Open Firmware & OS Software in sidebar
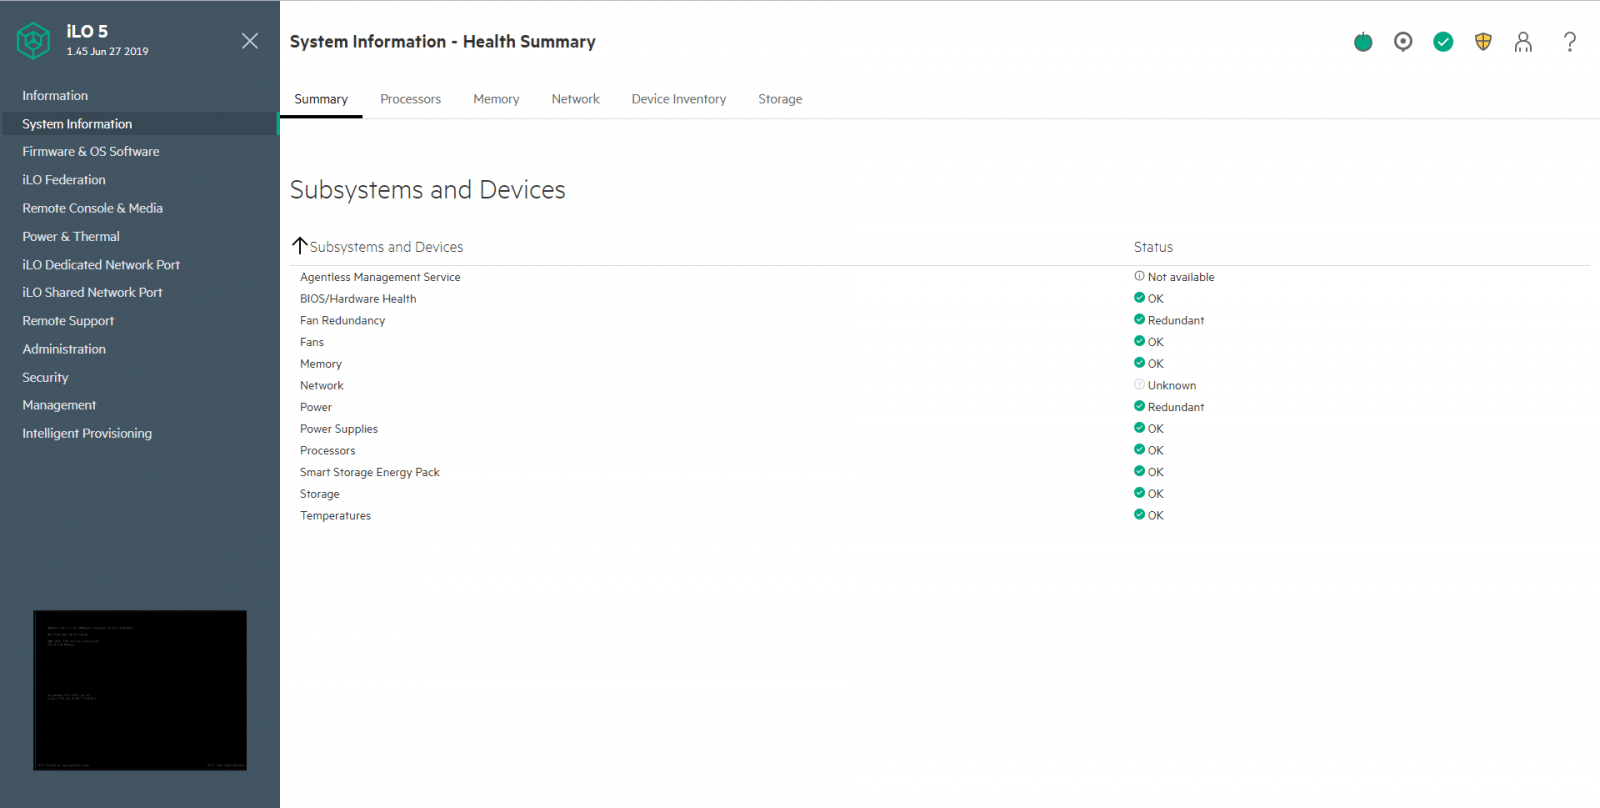Image resolution: width=1600 pixels, height=808 pixels. click(91, 152)
